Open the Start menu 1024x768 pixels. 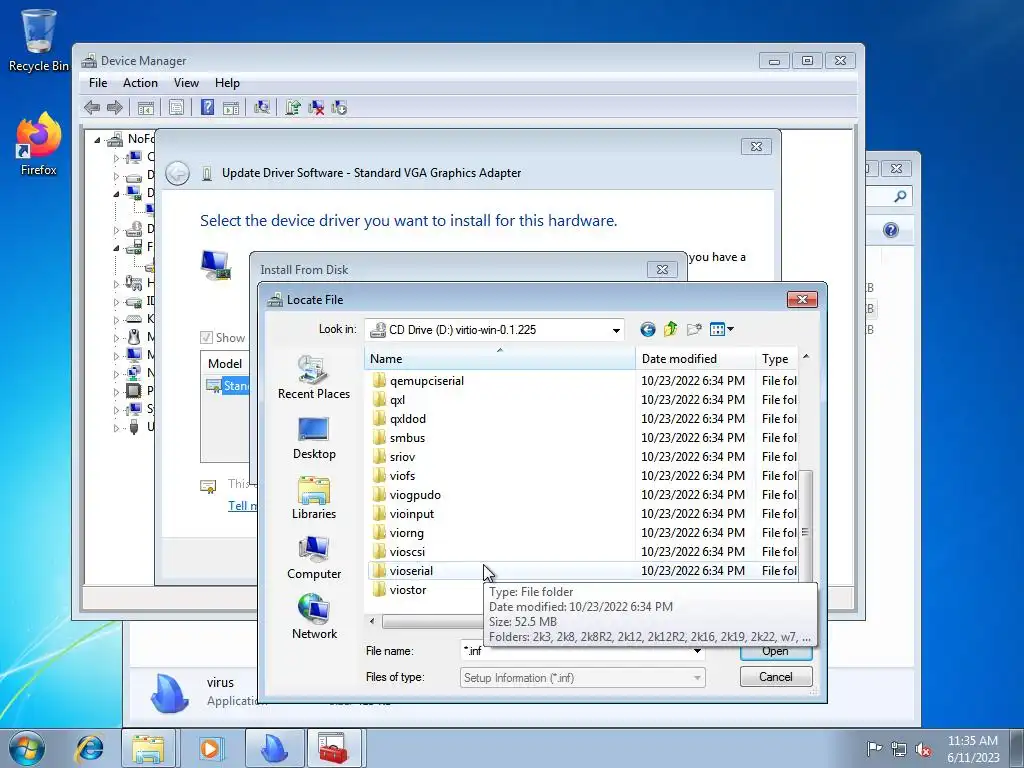coord(27,748)
